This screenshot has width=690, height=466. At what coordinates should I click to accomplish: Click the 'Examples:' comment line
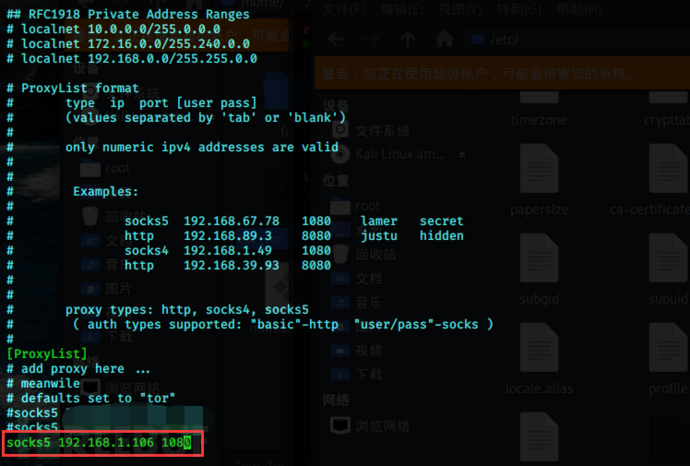[x=106, y=191]
